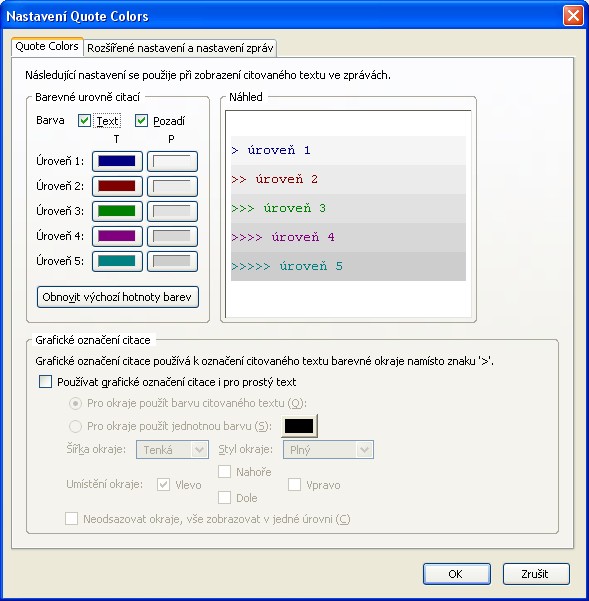This screenshot has width=589, height=601.
Task: Click preview line '>>> úroveň 3'
Action: (348, 209)
